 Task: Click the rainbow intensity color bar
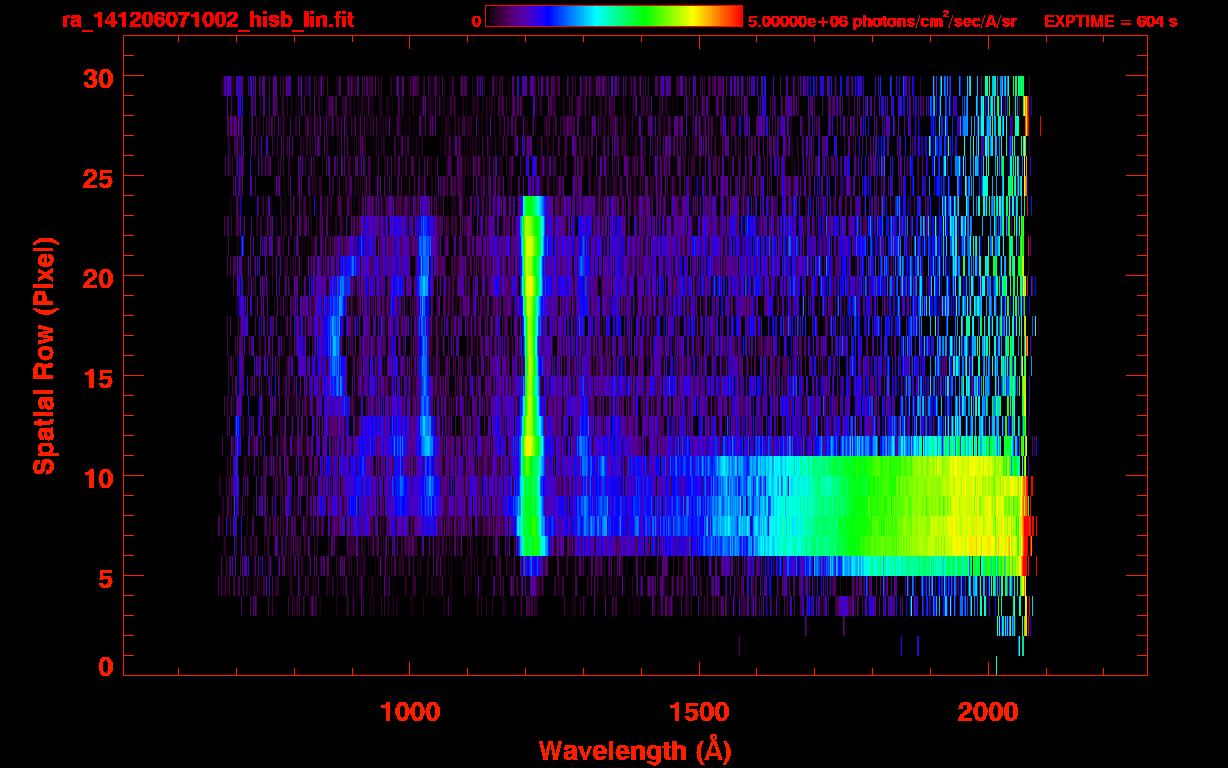(614, 16)
